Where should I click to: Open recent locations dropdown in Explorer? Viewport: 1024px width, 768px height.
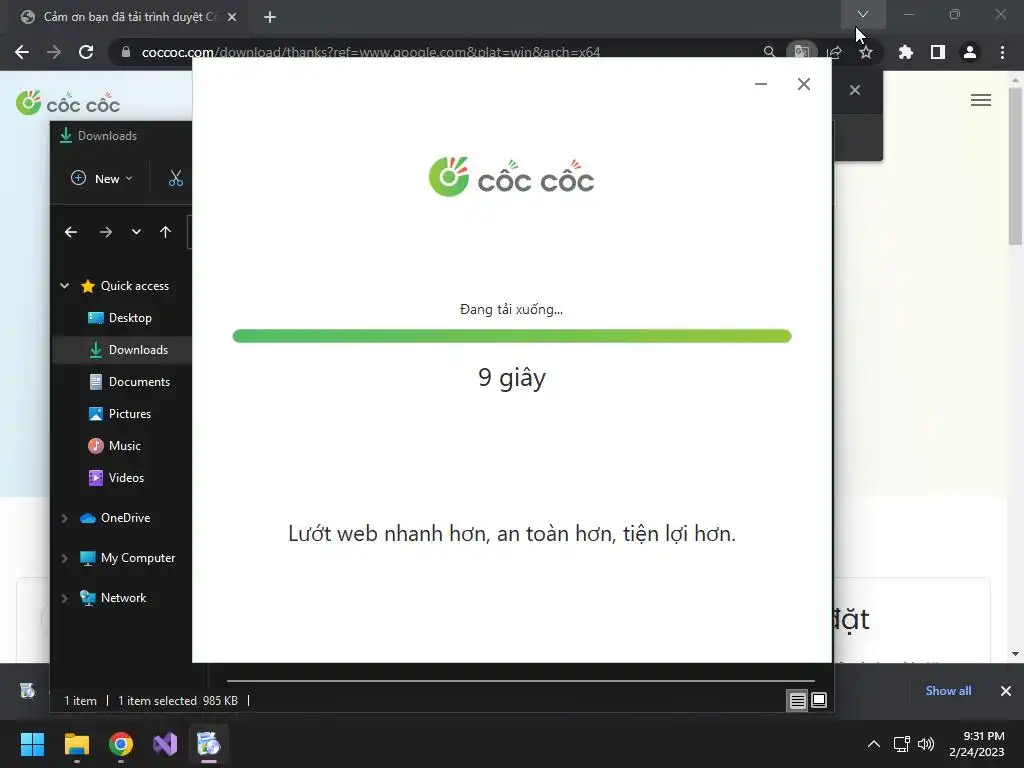pyautogui.click(x=136, y=232)
